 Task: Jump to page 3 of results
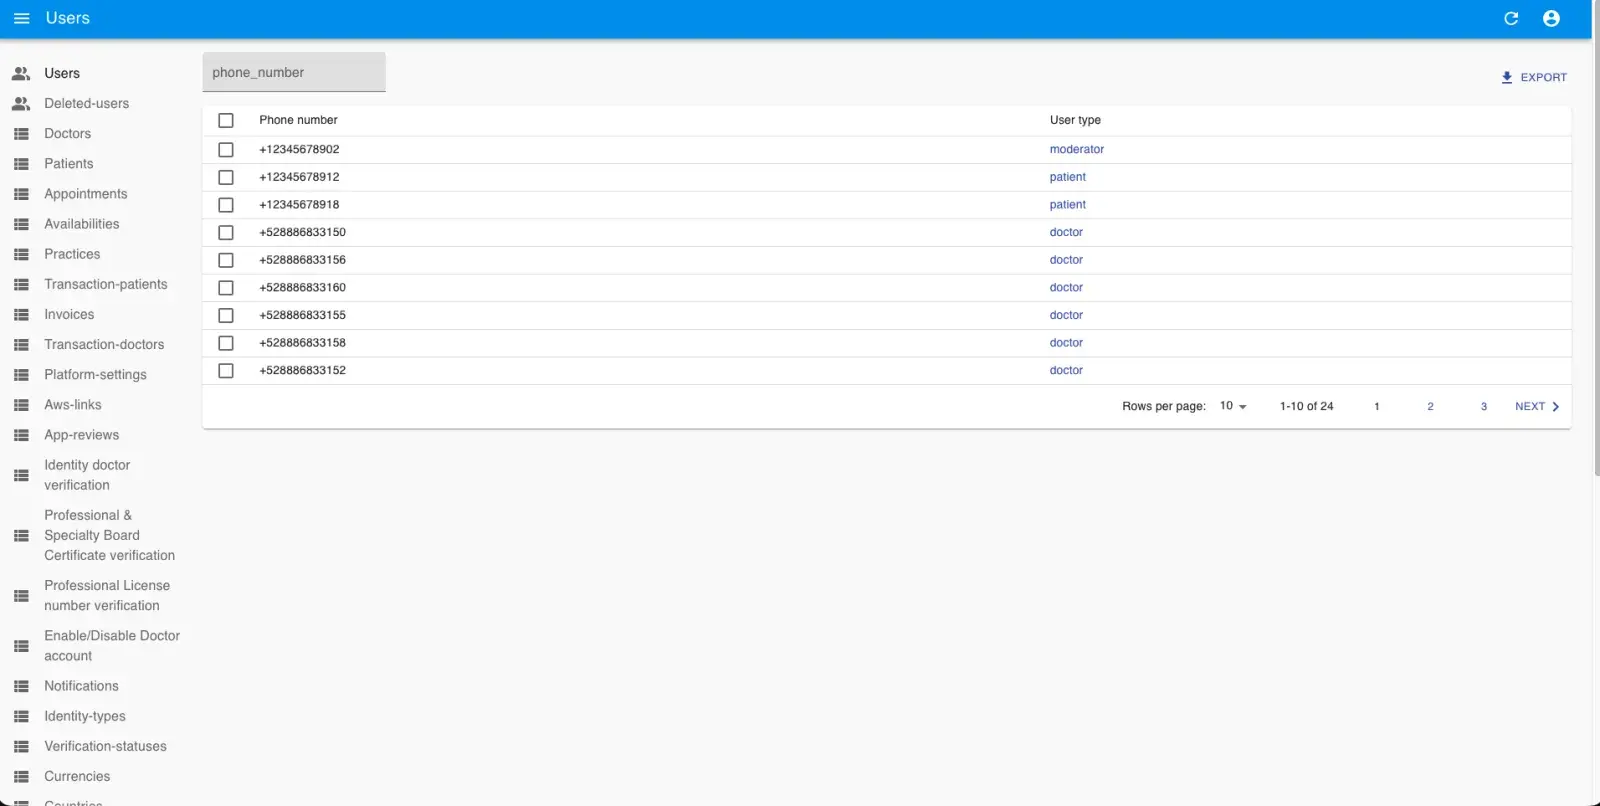(x=1484, y=406)
